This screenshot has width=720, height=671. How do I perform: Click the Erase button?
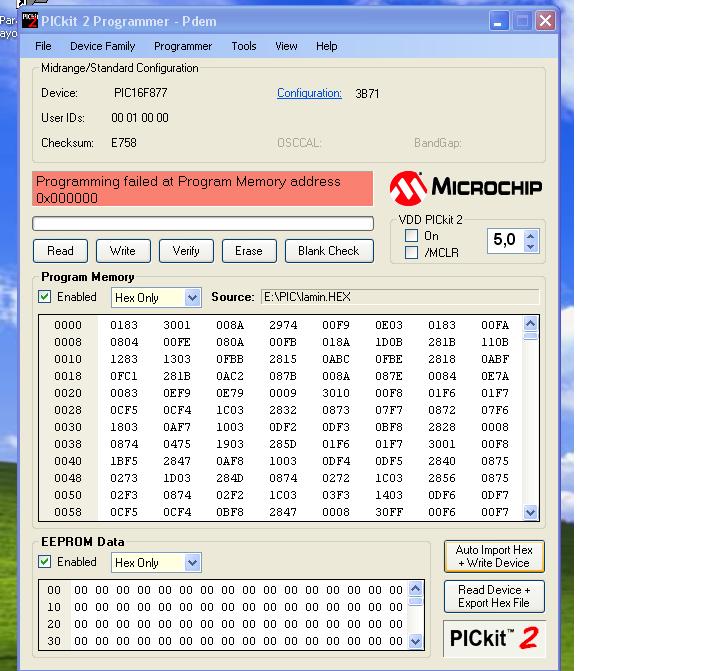click(249, 251)
